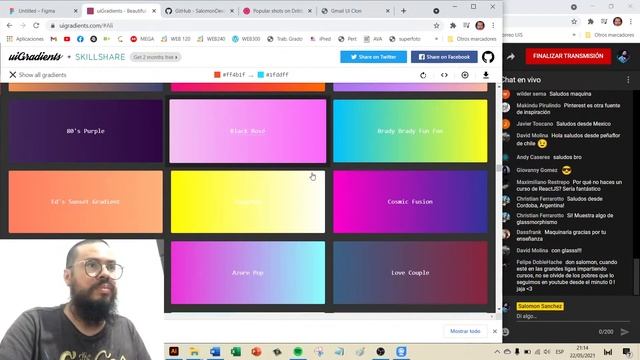
Task: Expand the bookmarks bar overflow chevron
Action: [436, 39]
